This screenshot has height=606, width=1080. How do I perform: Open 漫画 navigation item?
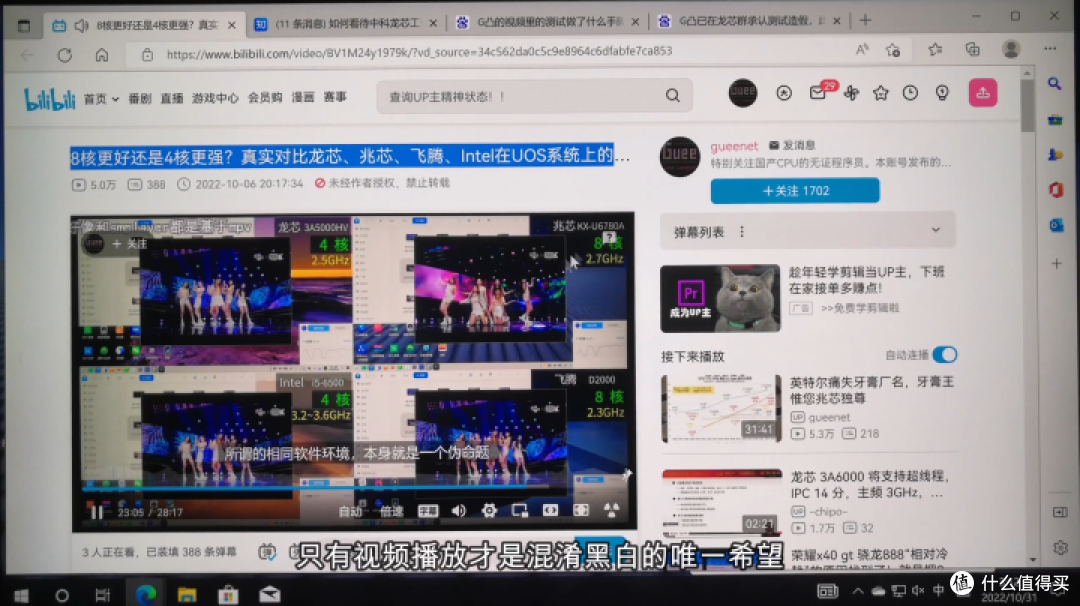pyautogui.click(x=302, y=97)
